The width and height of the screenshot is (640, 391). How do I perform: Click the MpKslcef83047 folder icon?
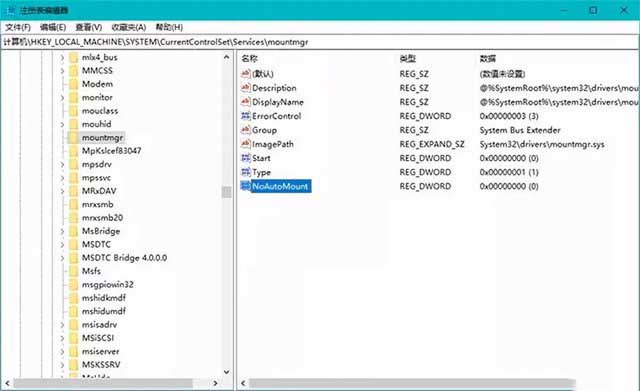pyautogui.click(x=73, y=151)
